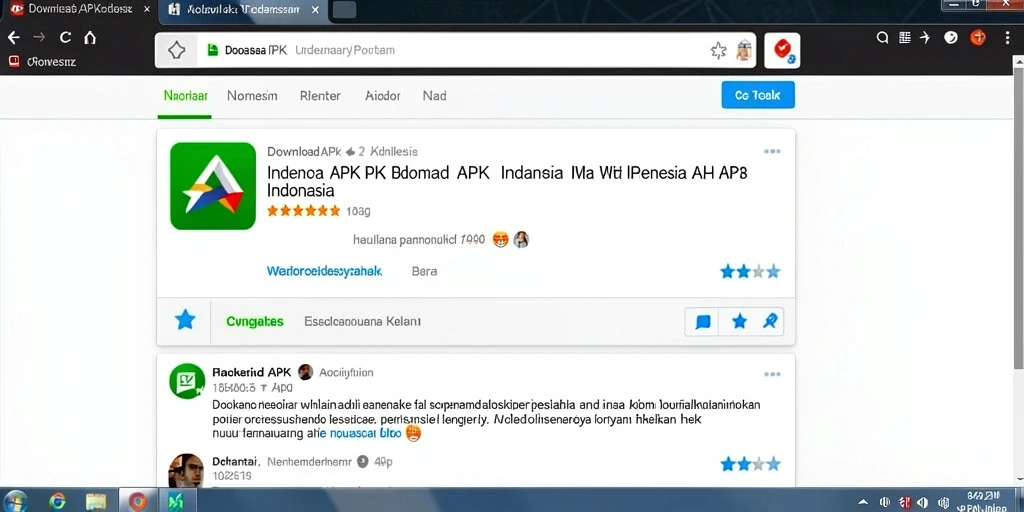Image resolution: width=1024 pixels, height=512 pixels.
Task: Click the emoji face reaction icon
Action: point(500,240)
